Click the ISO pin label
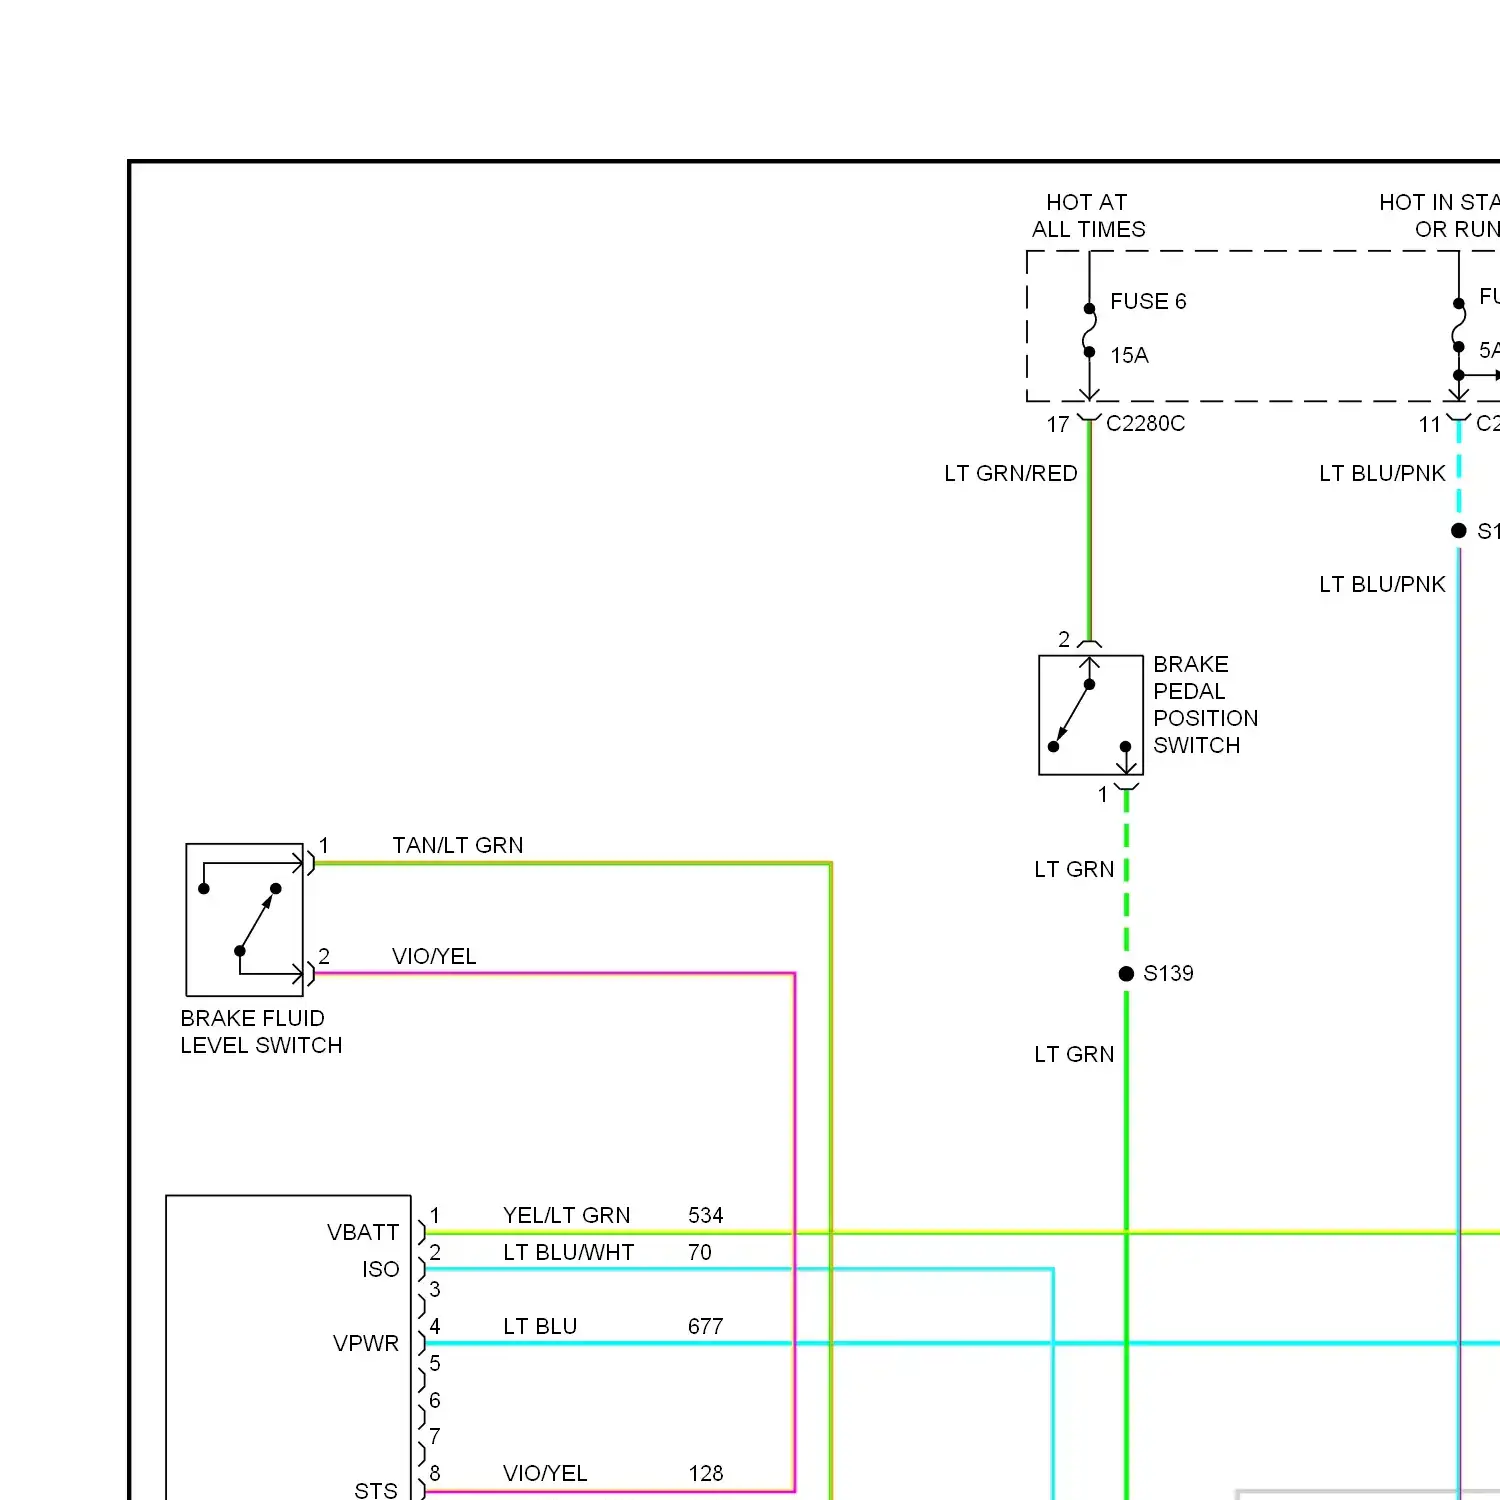The height and width of the screenshot is (1500, 1500). [x=381, y=1269]
